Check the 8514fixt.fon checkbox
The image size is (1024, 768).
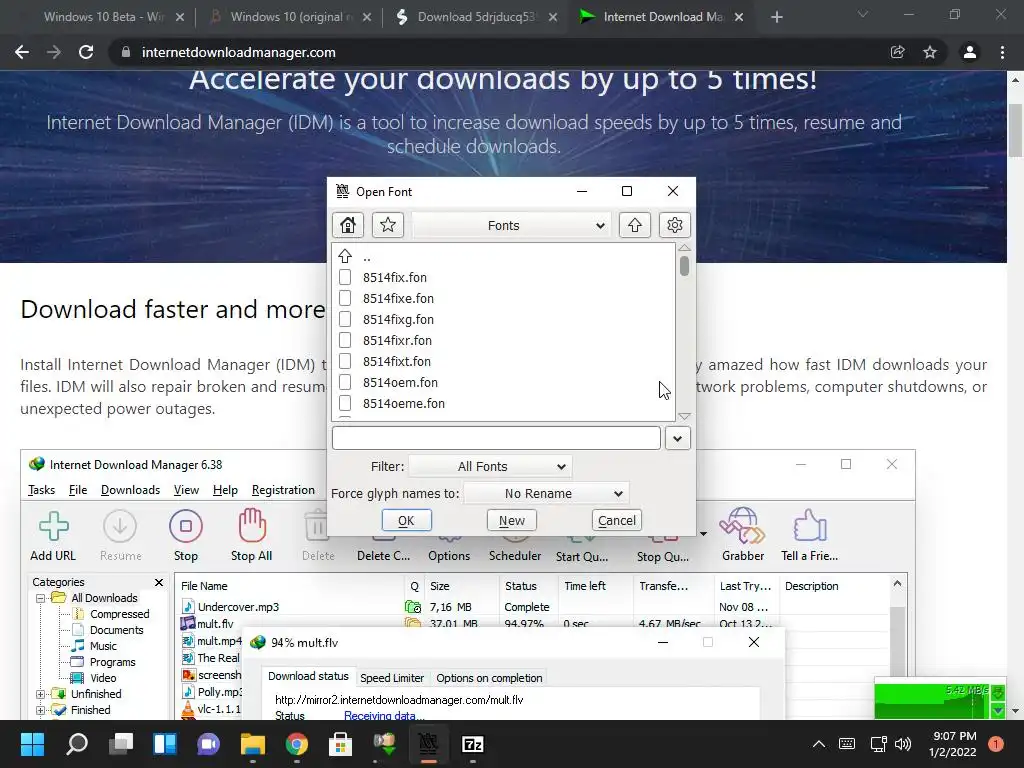(345, 361)
